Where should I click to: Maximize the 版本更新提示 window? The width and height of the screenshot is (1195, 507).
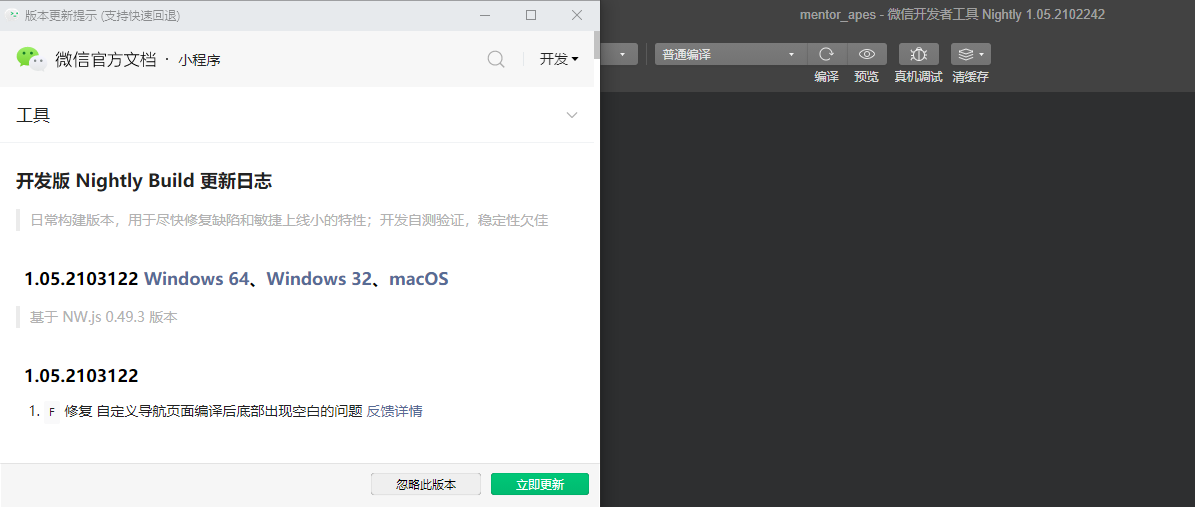531,15
